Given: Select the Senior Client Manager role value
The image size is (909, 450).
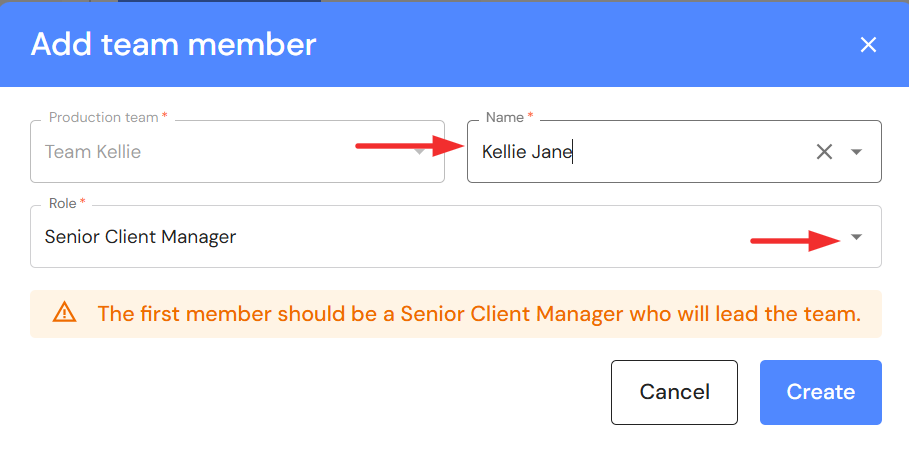Looking at the screenshot, I should click(141, 237).
